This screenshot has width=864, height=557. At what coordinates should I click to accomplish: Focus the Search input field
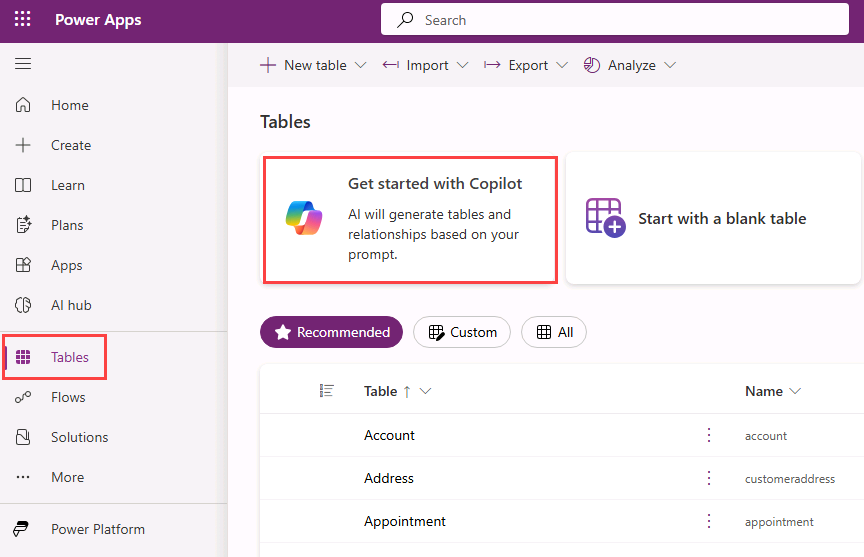tap(614, 19)
